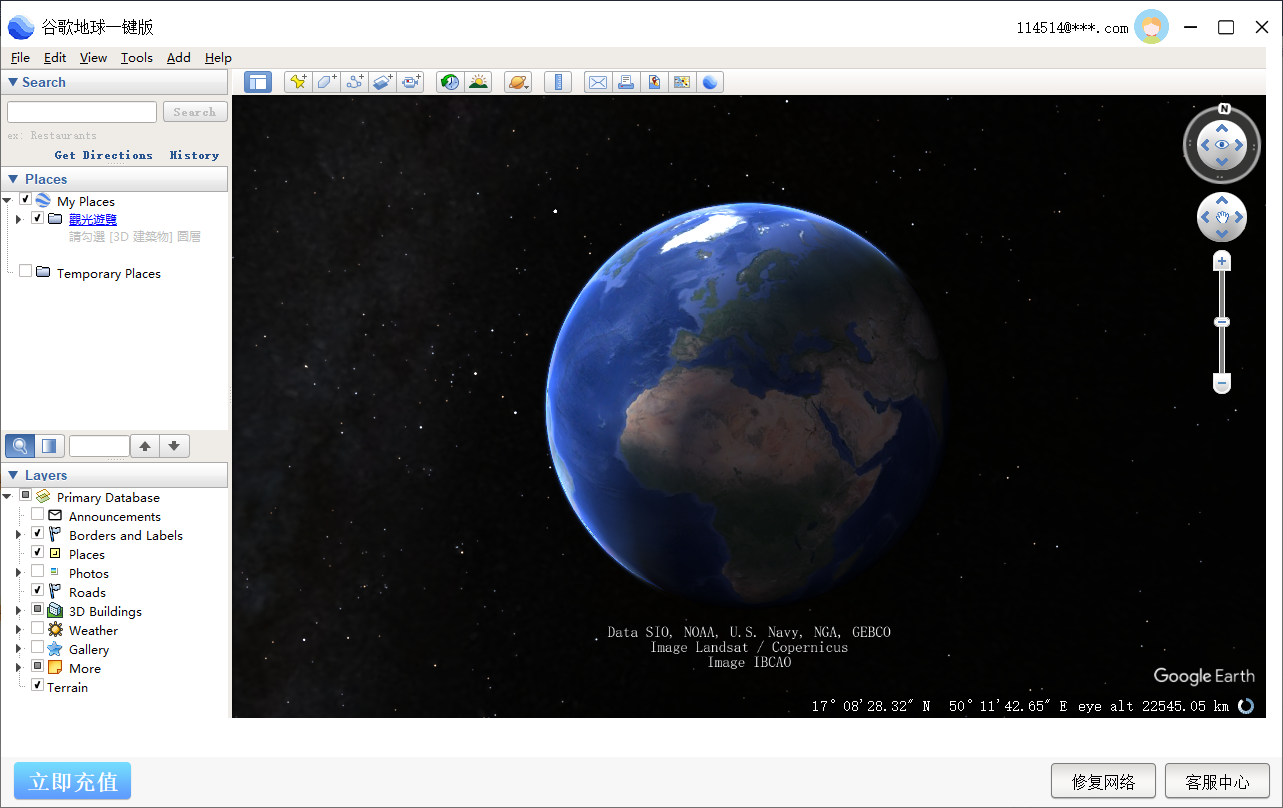Select the Add Polygon tool

tap(326, 82)
